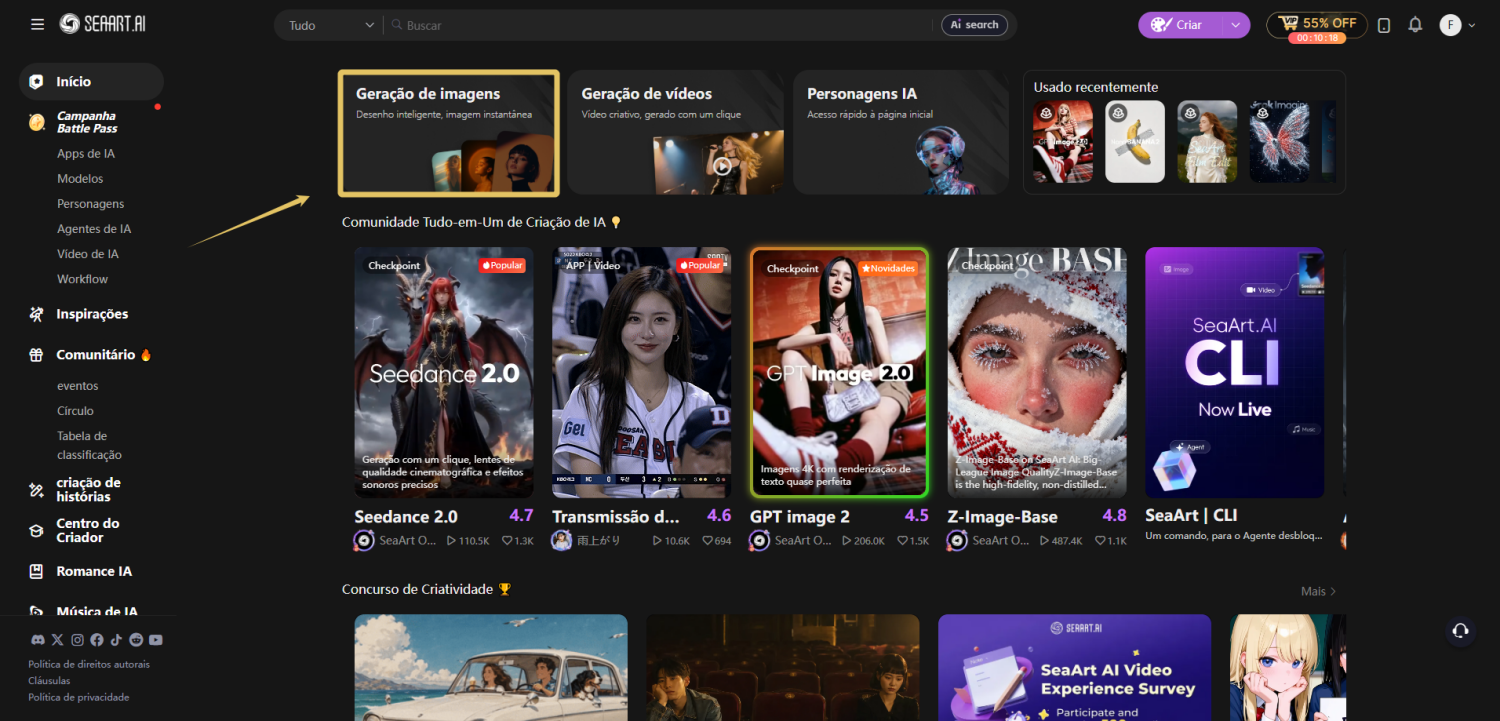Click the Transmissão d... card title

coord(616,517)
